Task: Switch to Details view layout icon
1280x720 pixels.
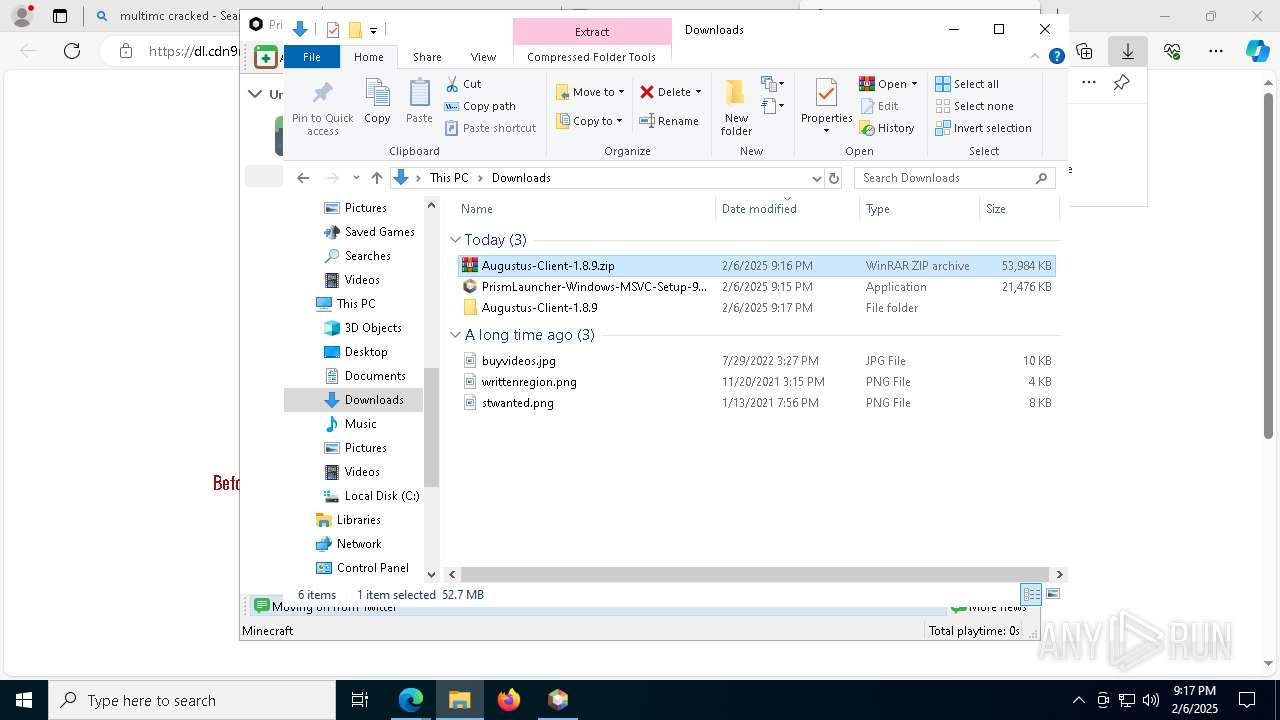Action: [x=1031, y=594]
